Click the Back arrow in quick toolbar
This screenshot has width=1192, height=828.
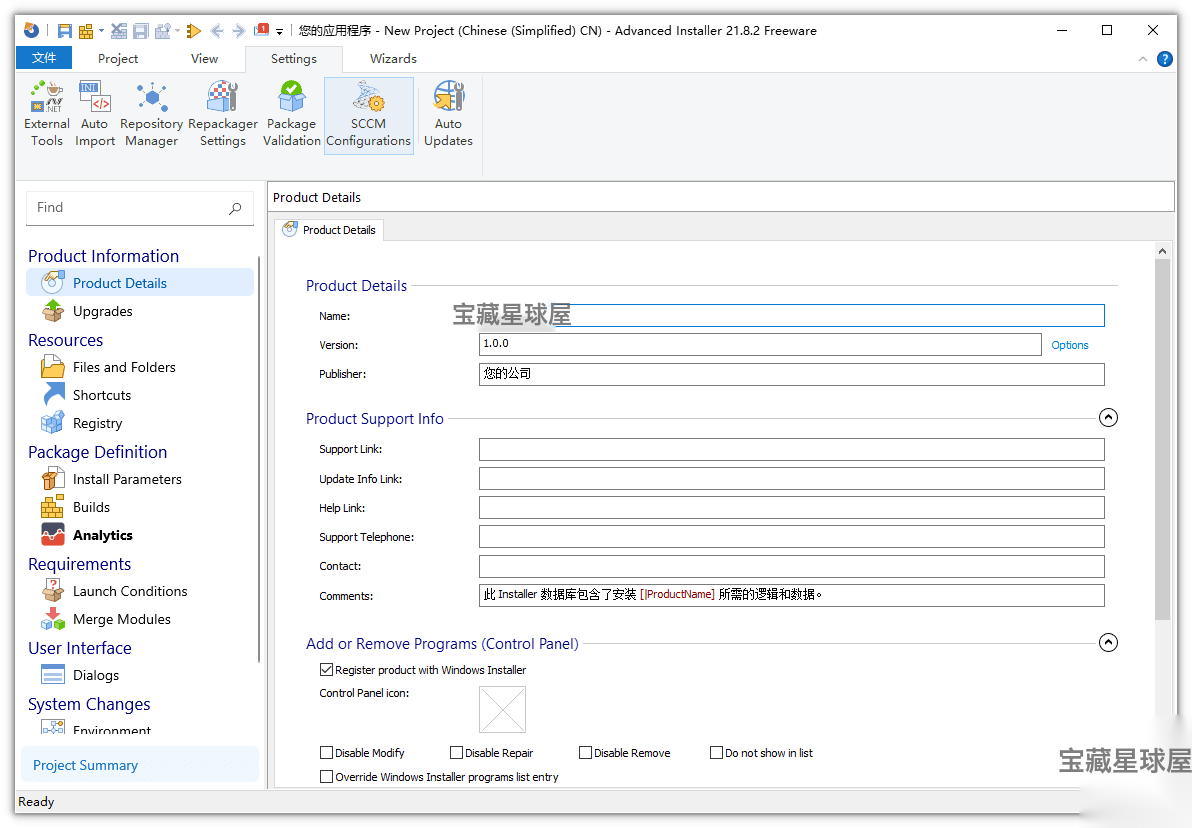(217, 30)
